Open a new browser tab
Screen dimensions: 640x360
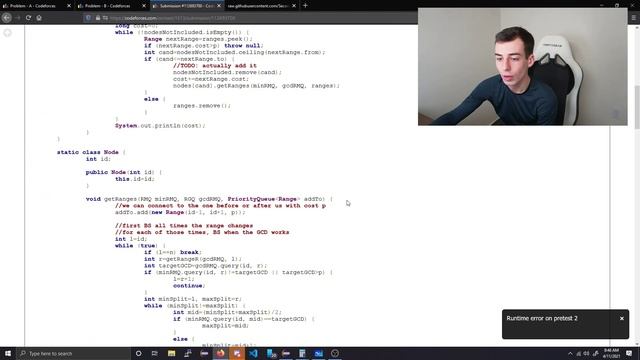305,6
